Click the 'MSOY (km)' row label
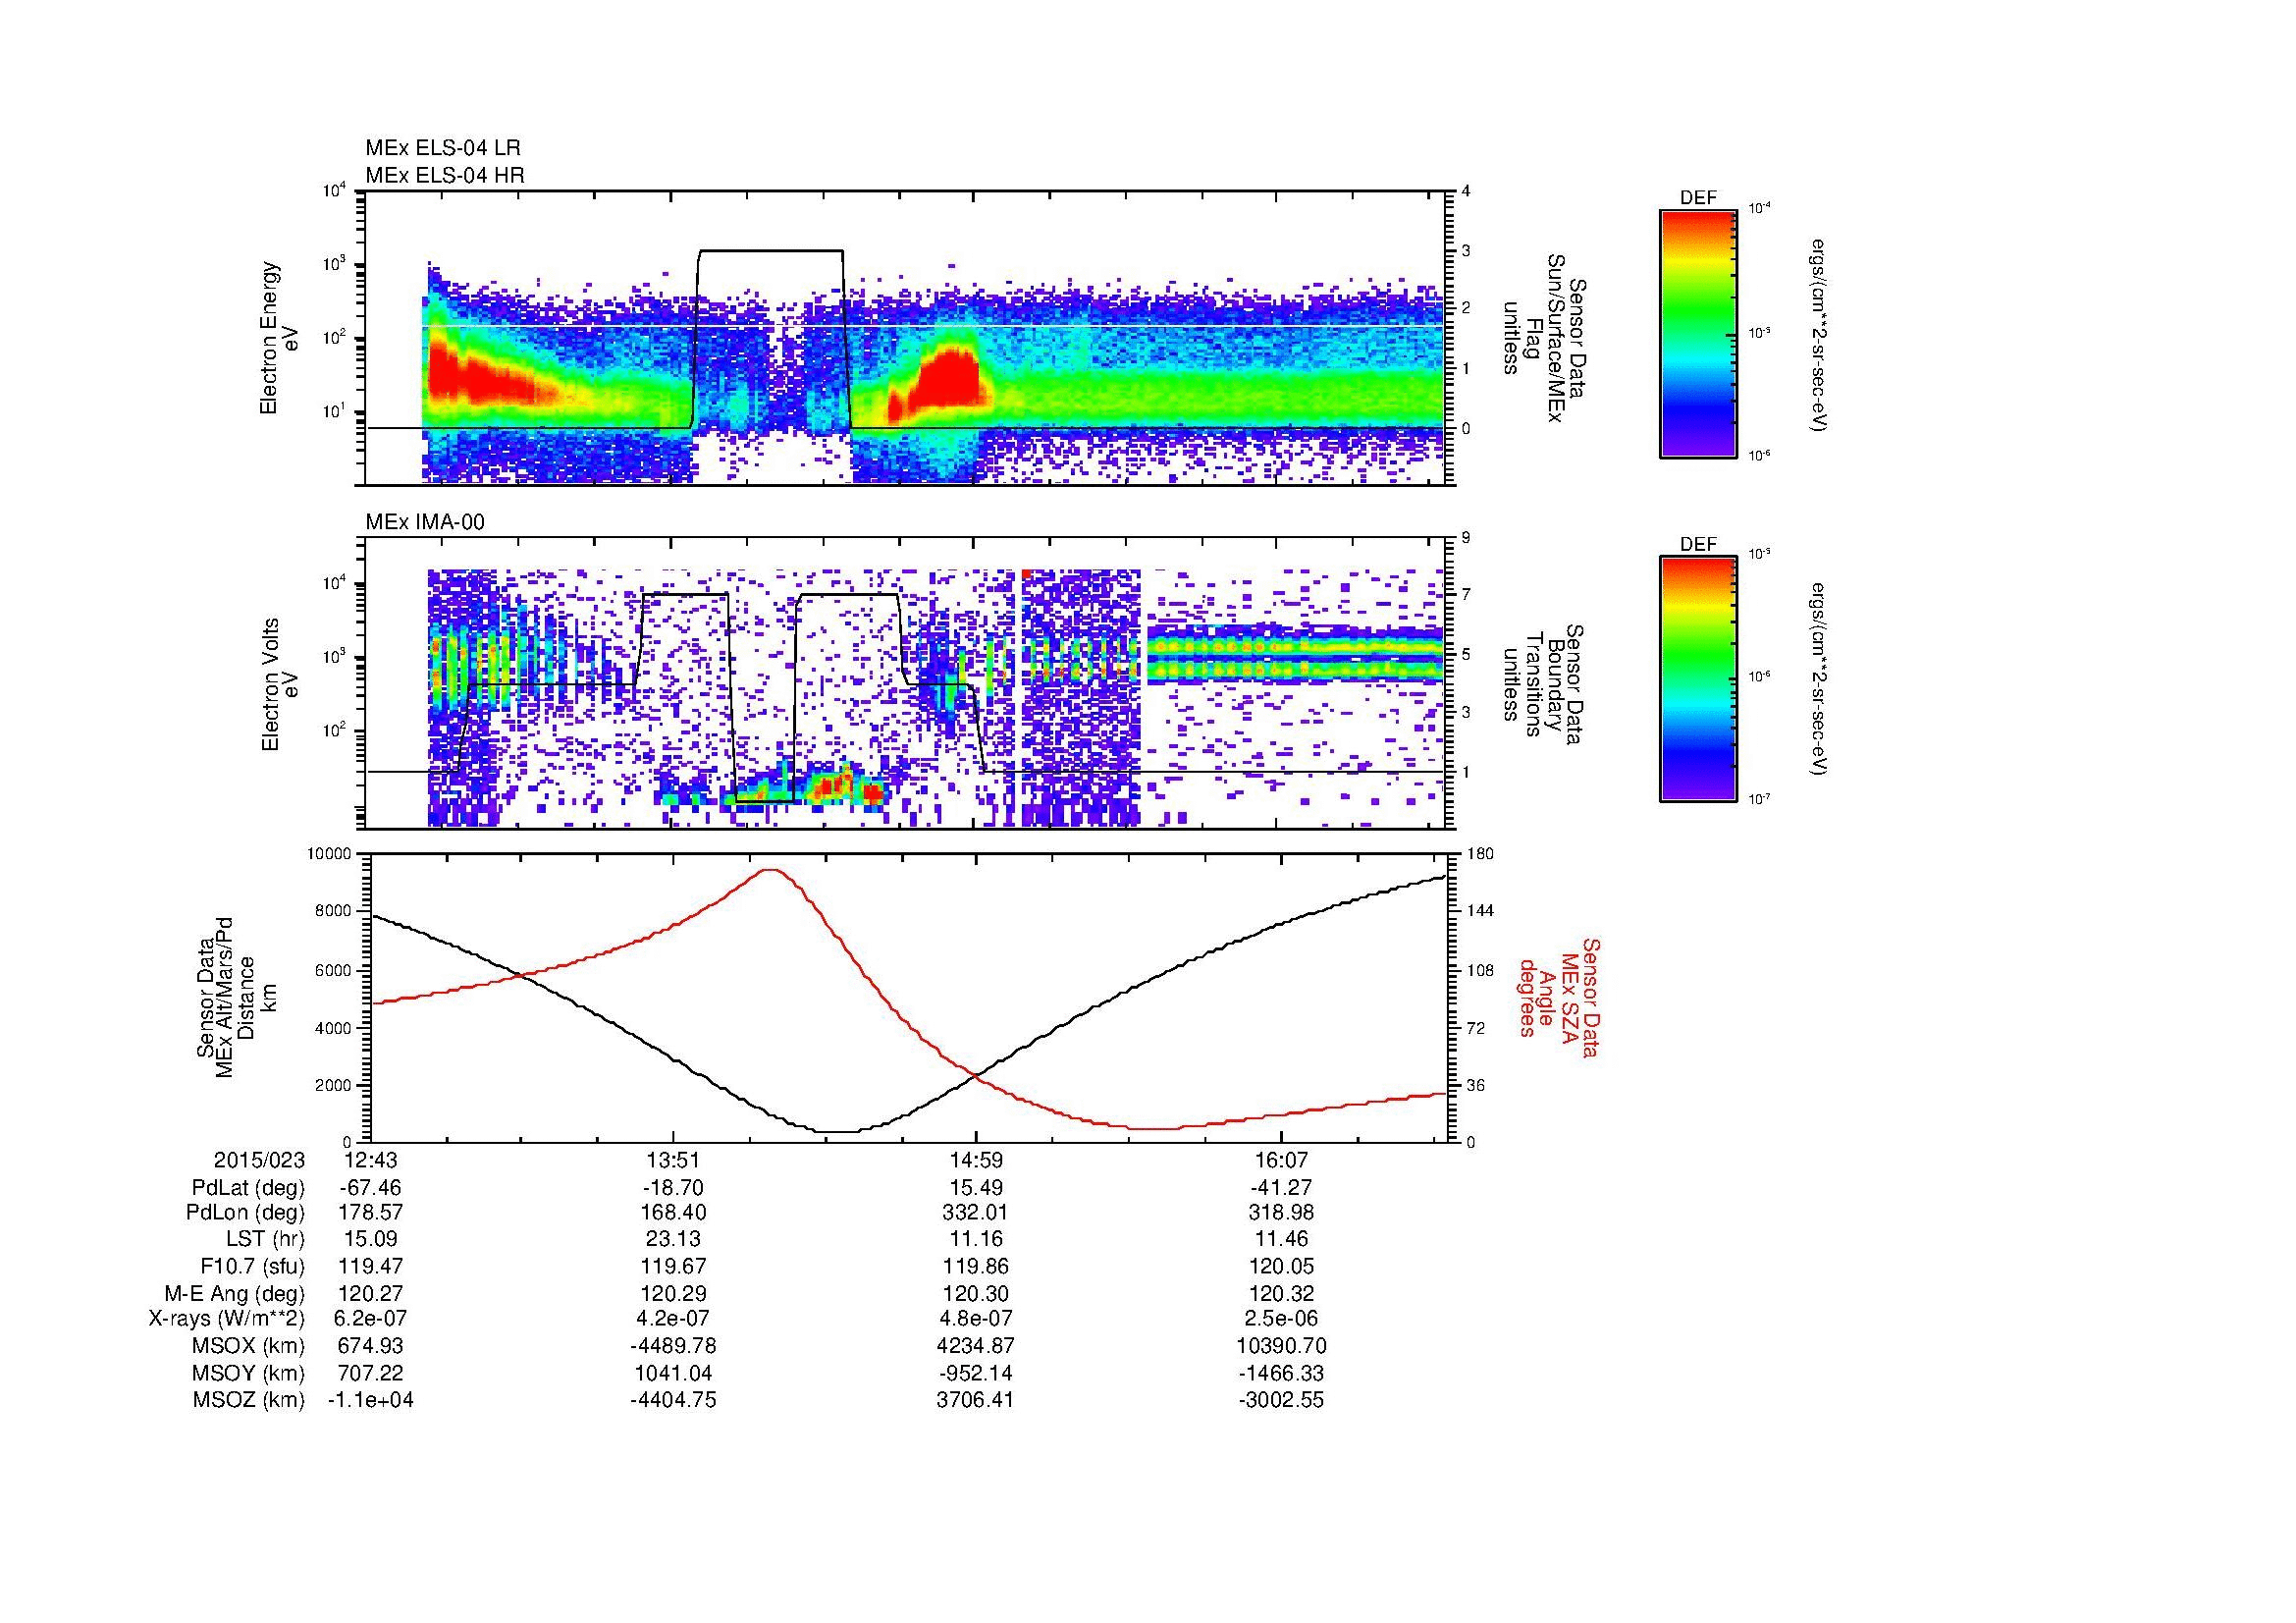This screenshot has height=1623, width=2296. [x=249, y=1373]
